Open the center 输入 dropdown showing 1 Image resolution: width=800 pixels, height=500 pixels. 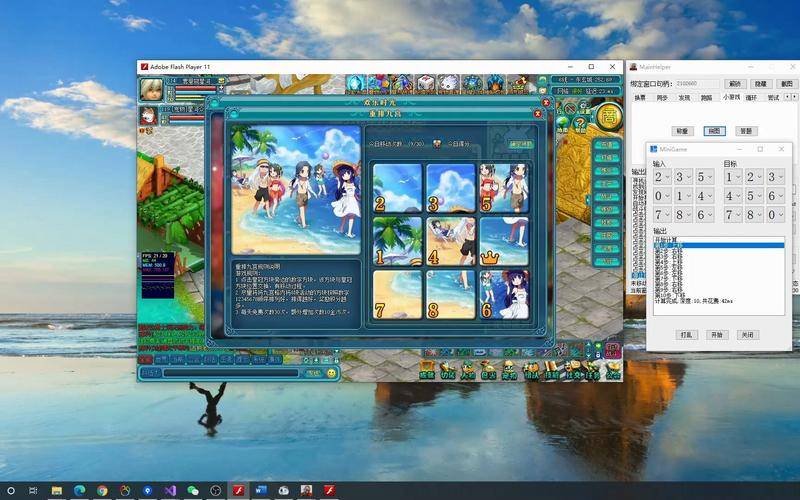[684, 196]
